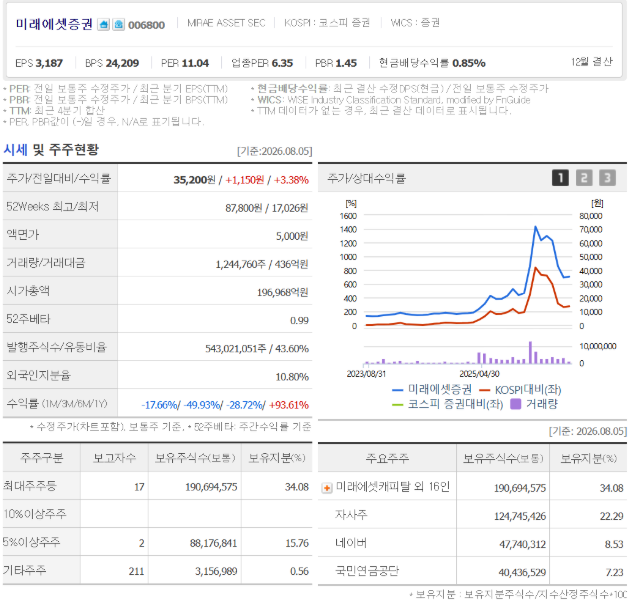Click red KOSPI대비(좌) legend swatch
The width and height of the screenshot is (632, 602).
[x=484, y=390]
